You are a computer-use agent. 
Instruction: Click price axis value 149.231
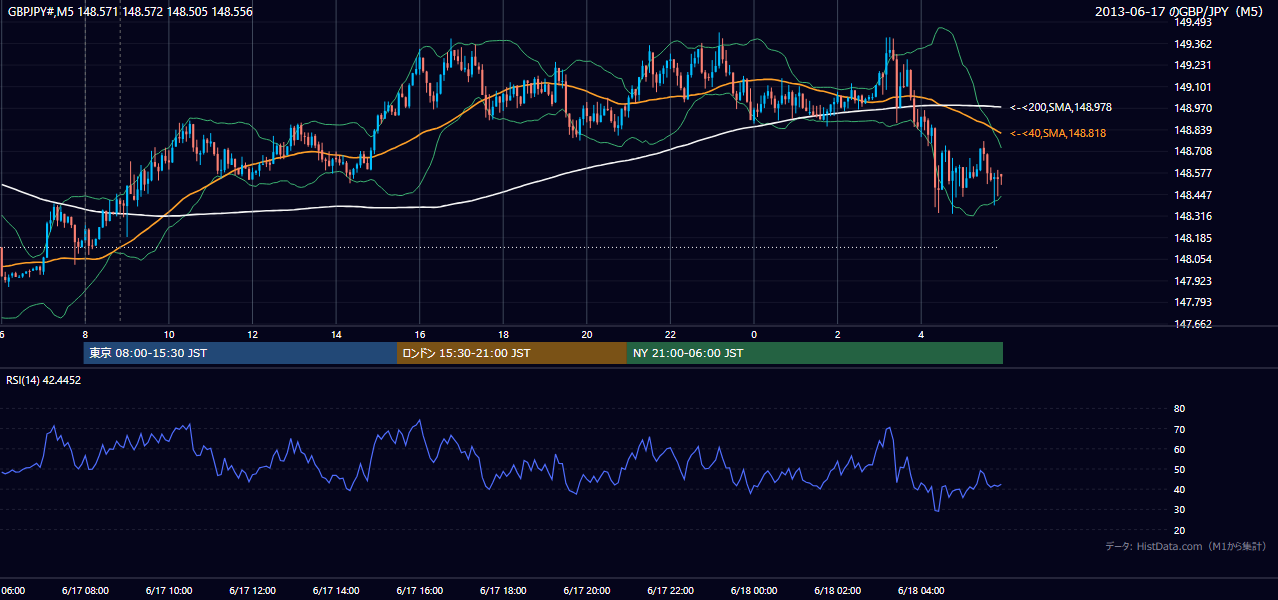(x=1192, y=65)
